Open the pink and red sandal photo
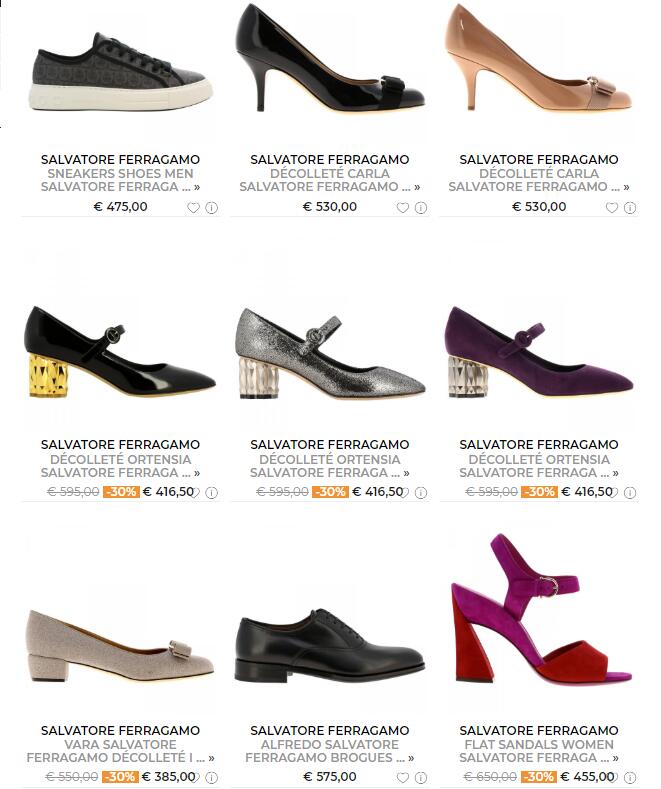Image resolution: width=661 pixels, height=789 pixels. [541, 609]
